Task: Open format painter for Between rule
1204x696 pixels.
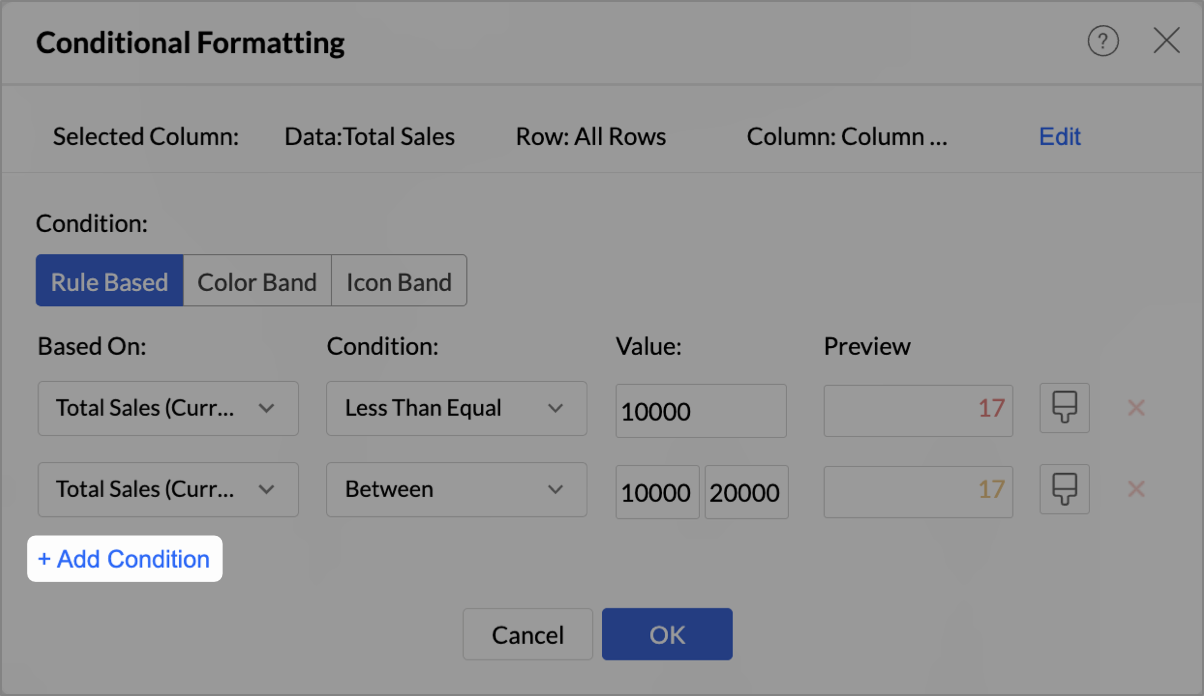Action: point(1064,489)
